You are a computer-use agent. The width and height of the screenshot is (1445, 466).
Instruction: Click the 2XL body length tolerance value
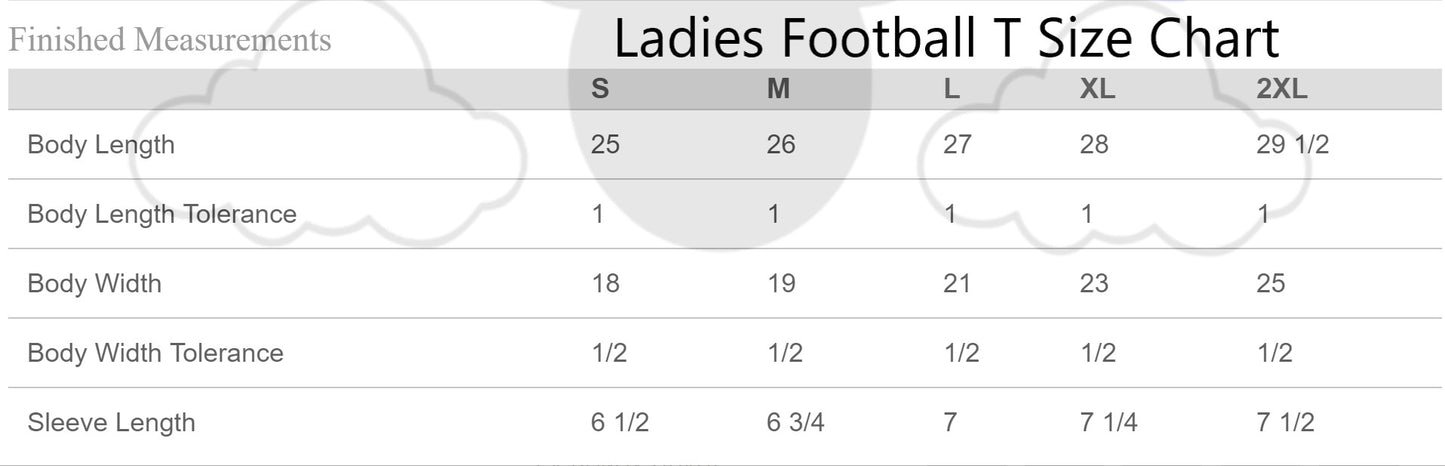click(x=1263, y=214)
